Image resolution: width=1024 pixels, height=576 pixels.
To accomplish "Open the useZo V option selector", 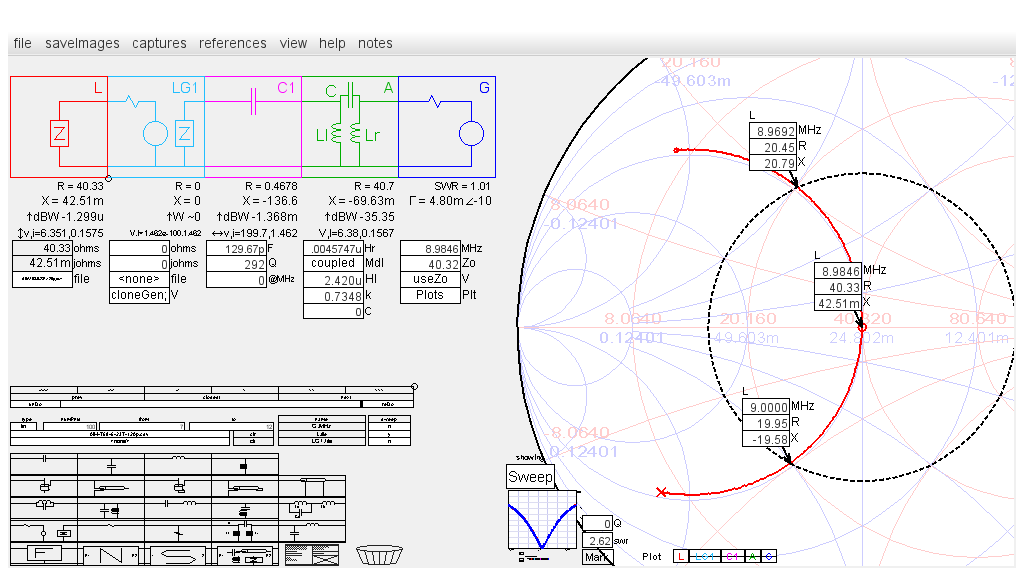I will click(430, 279).
